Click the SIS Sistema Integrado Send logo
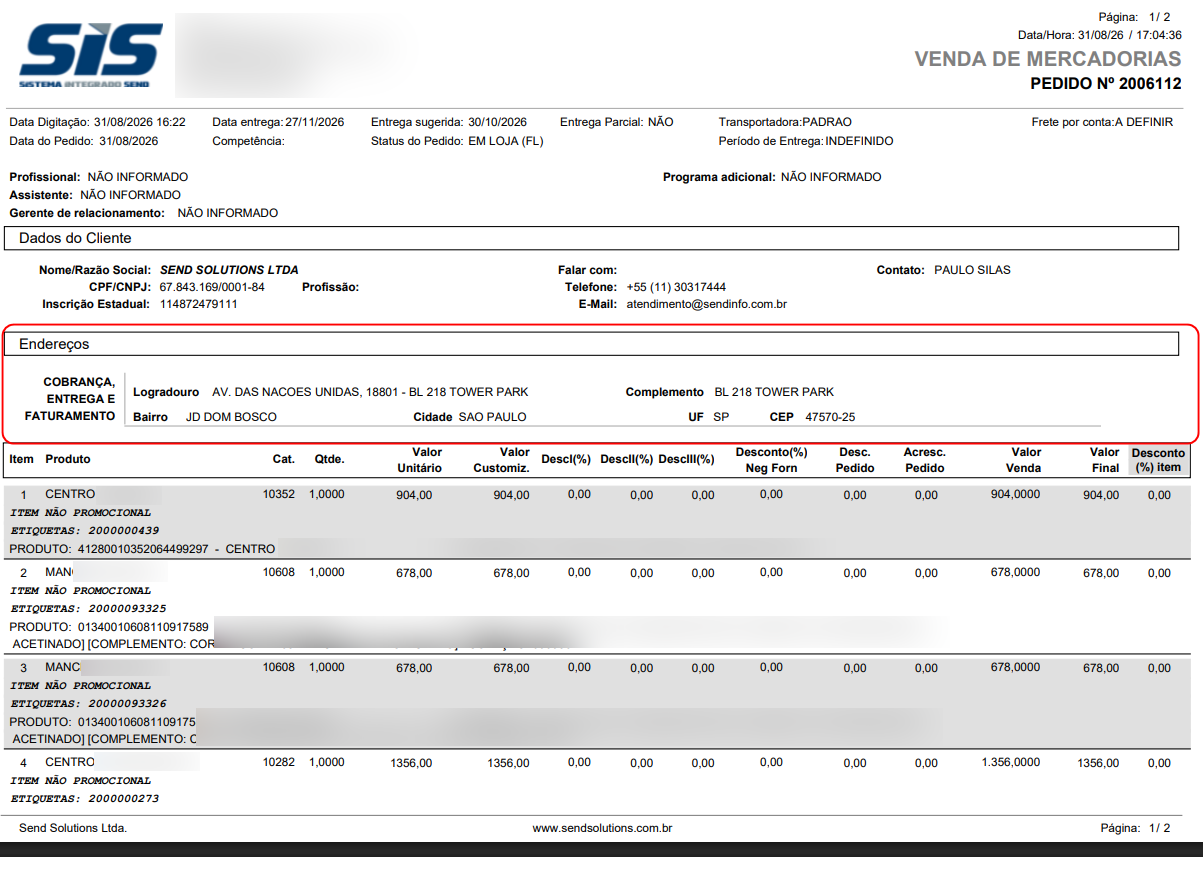 click(x=90, y=55)
